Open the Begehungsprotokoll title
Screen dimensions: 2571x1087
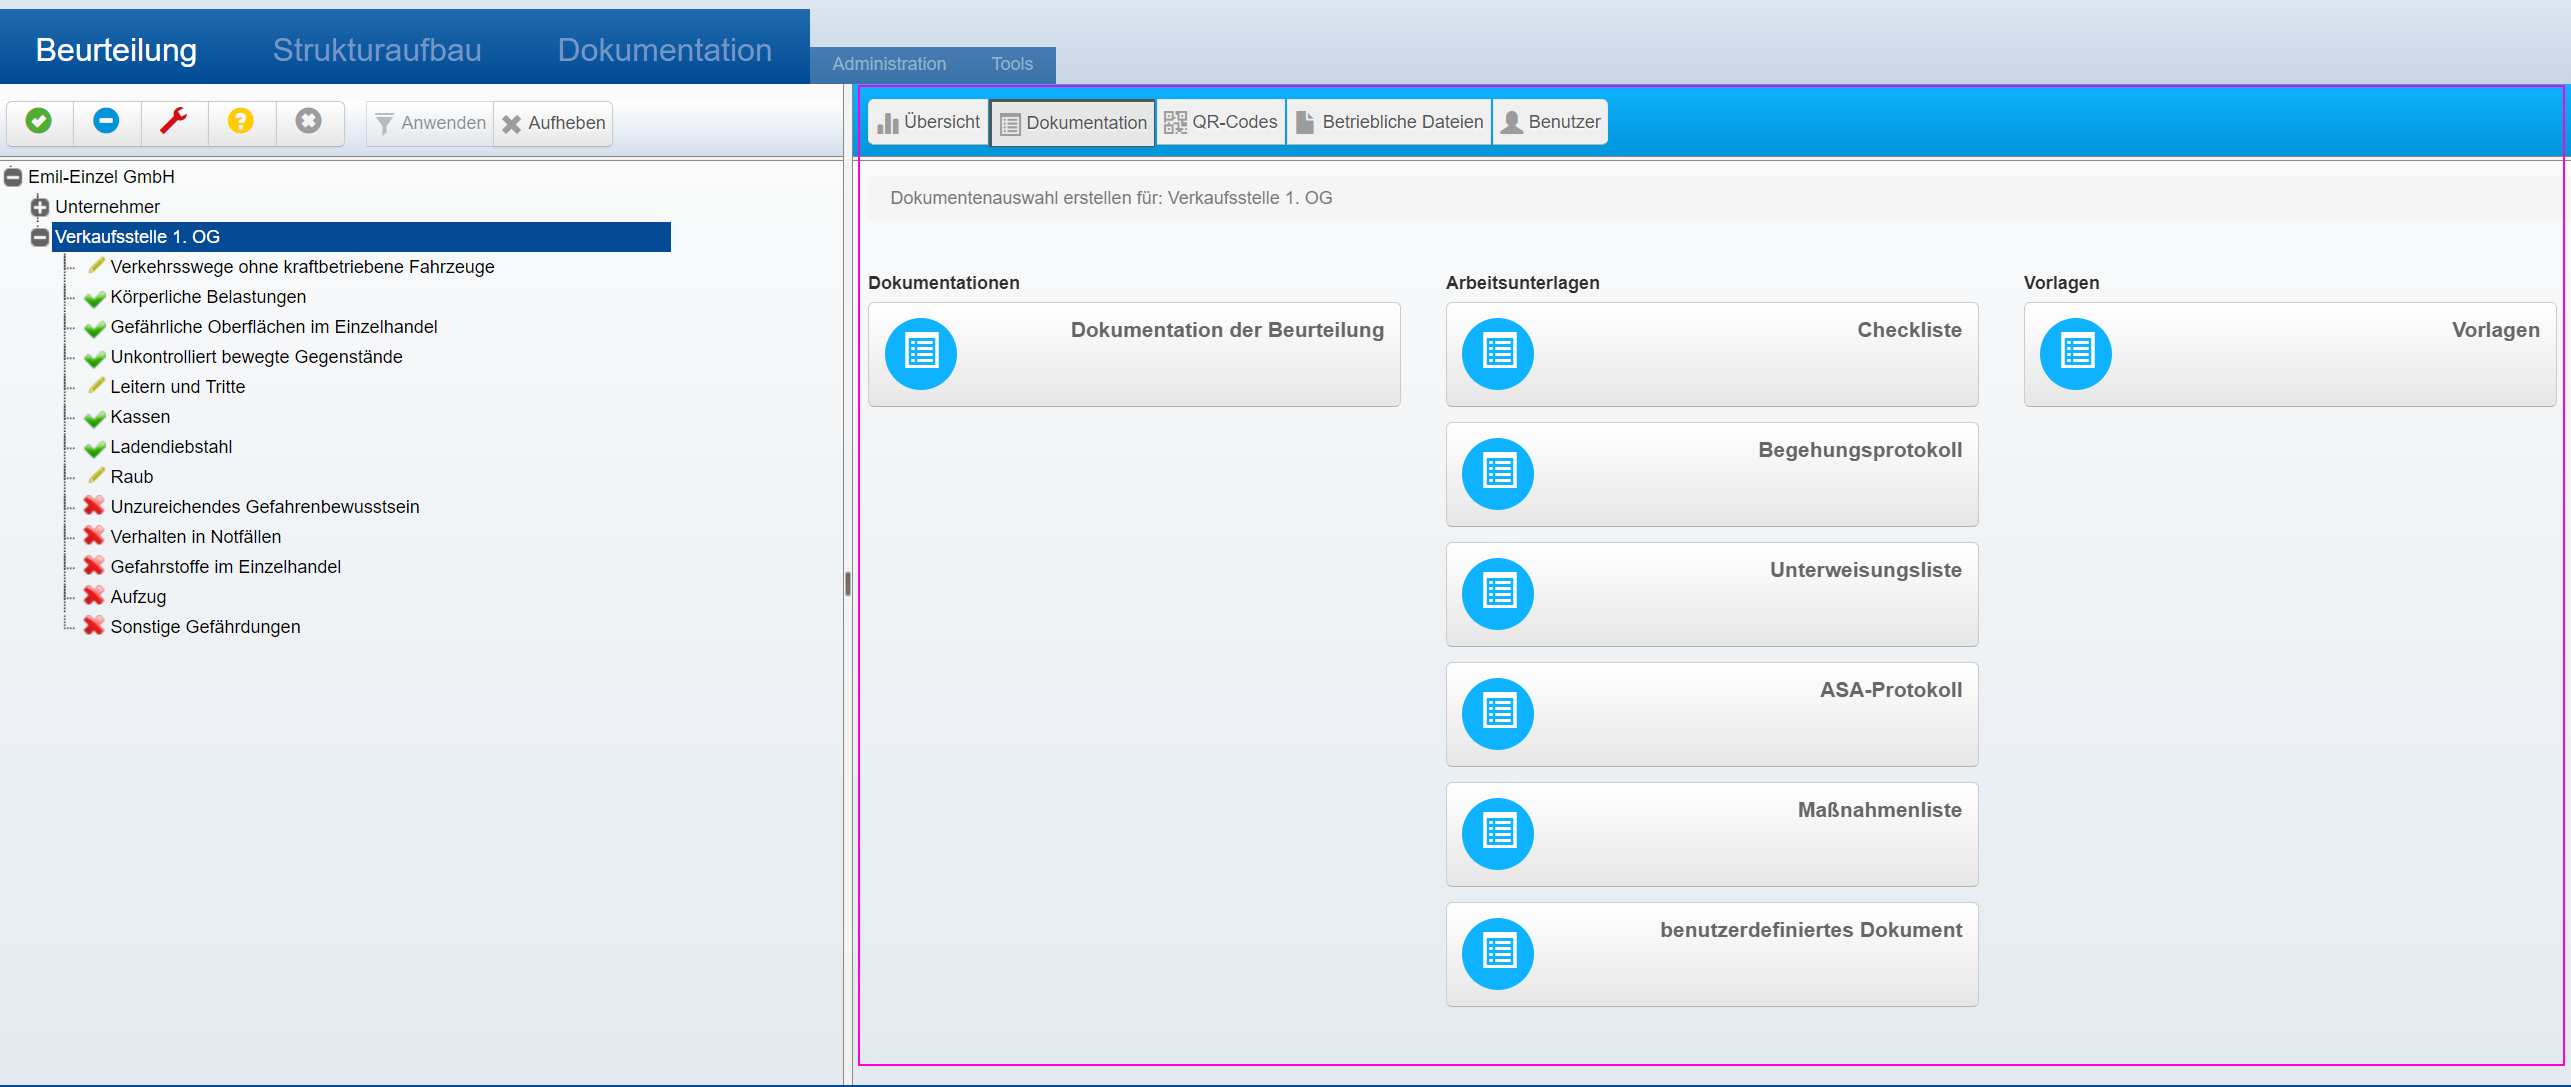pyautogui.click(x=1860, y=450)
